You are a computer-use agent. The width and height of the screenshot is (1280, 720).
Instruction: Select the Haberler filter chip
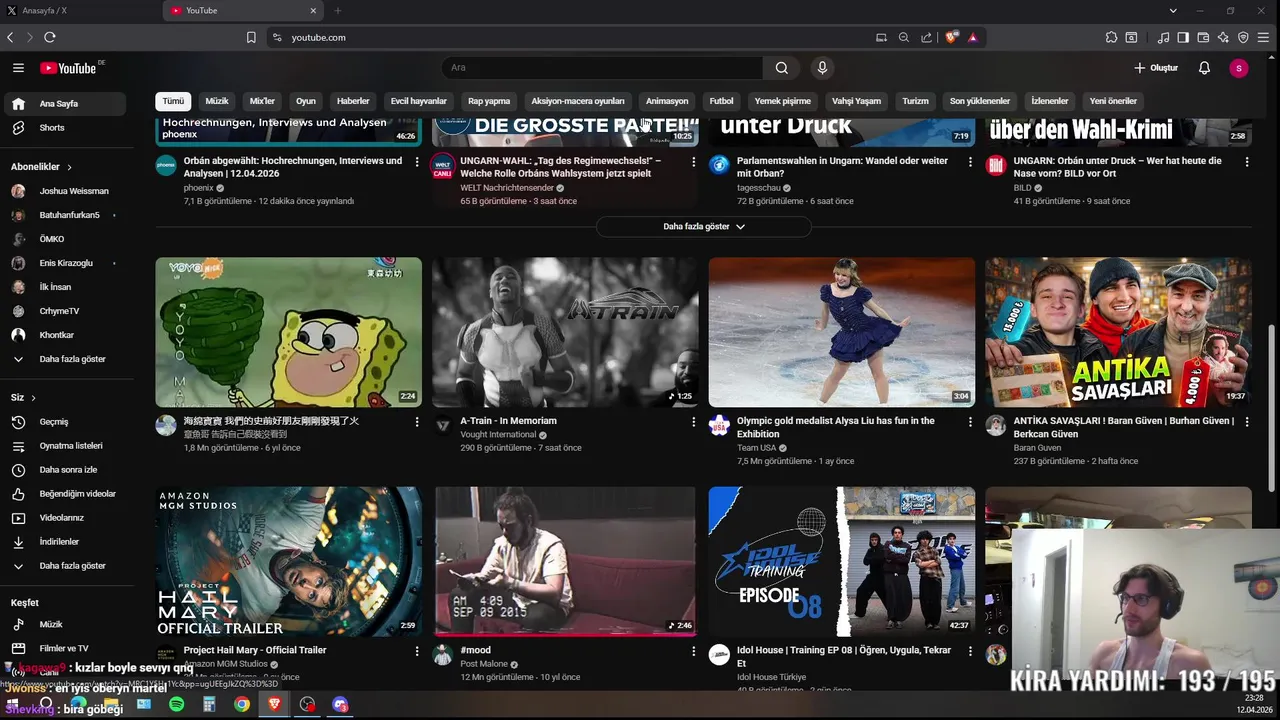[353, 101]
